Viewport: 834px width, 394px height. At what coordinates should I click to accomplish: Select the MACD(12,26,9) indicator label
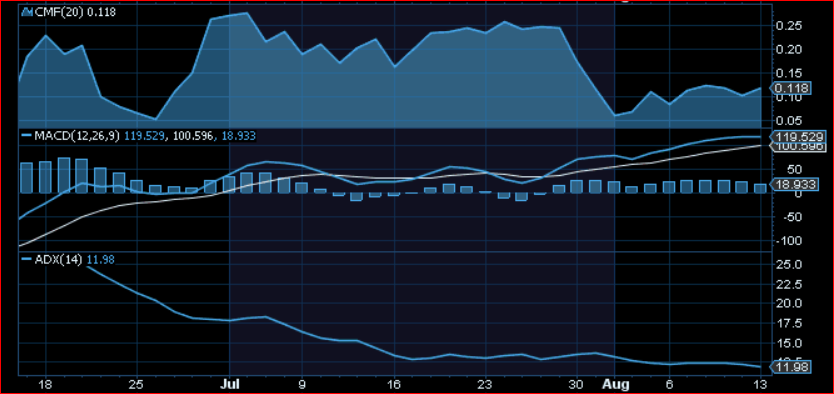(78, 137)
